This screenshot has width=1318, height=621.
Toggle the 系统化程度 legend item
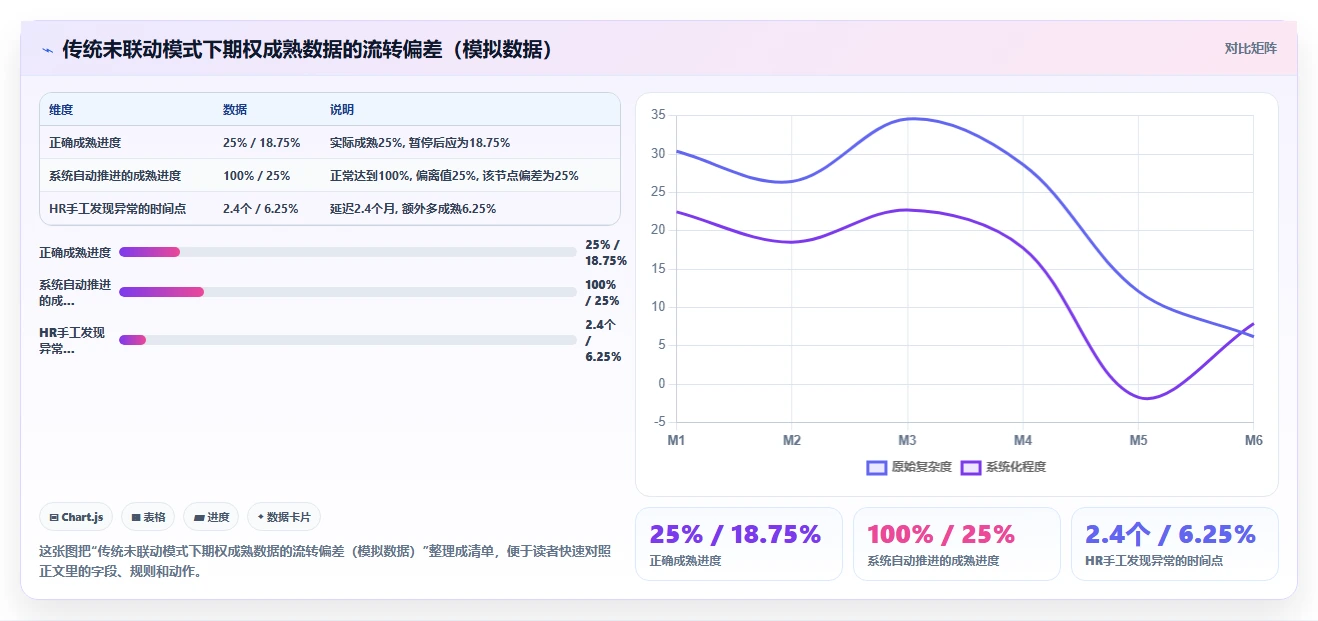click(1003, 467)
